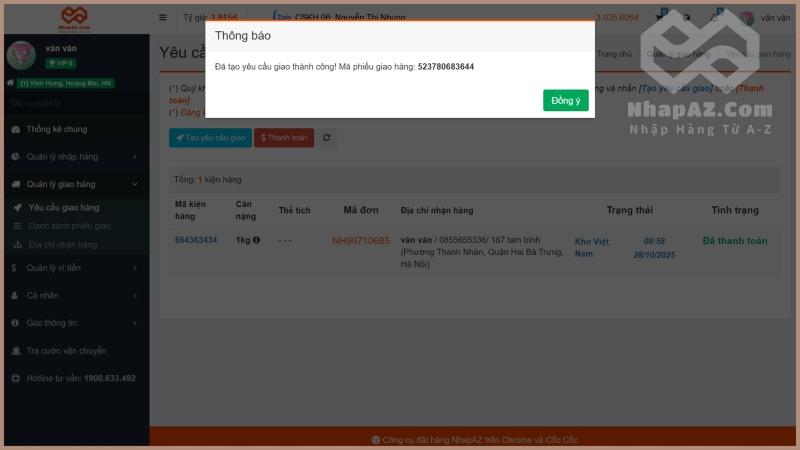Select Yêu cầu giao hàng submenu item
The image size is (800, 450).
coord(64,208)
